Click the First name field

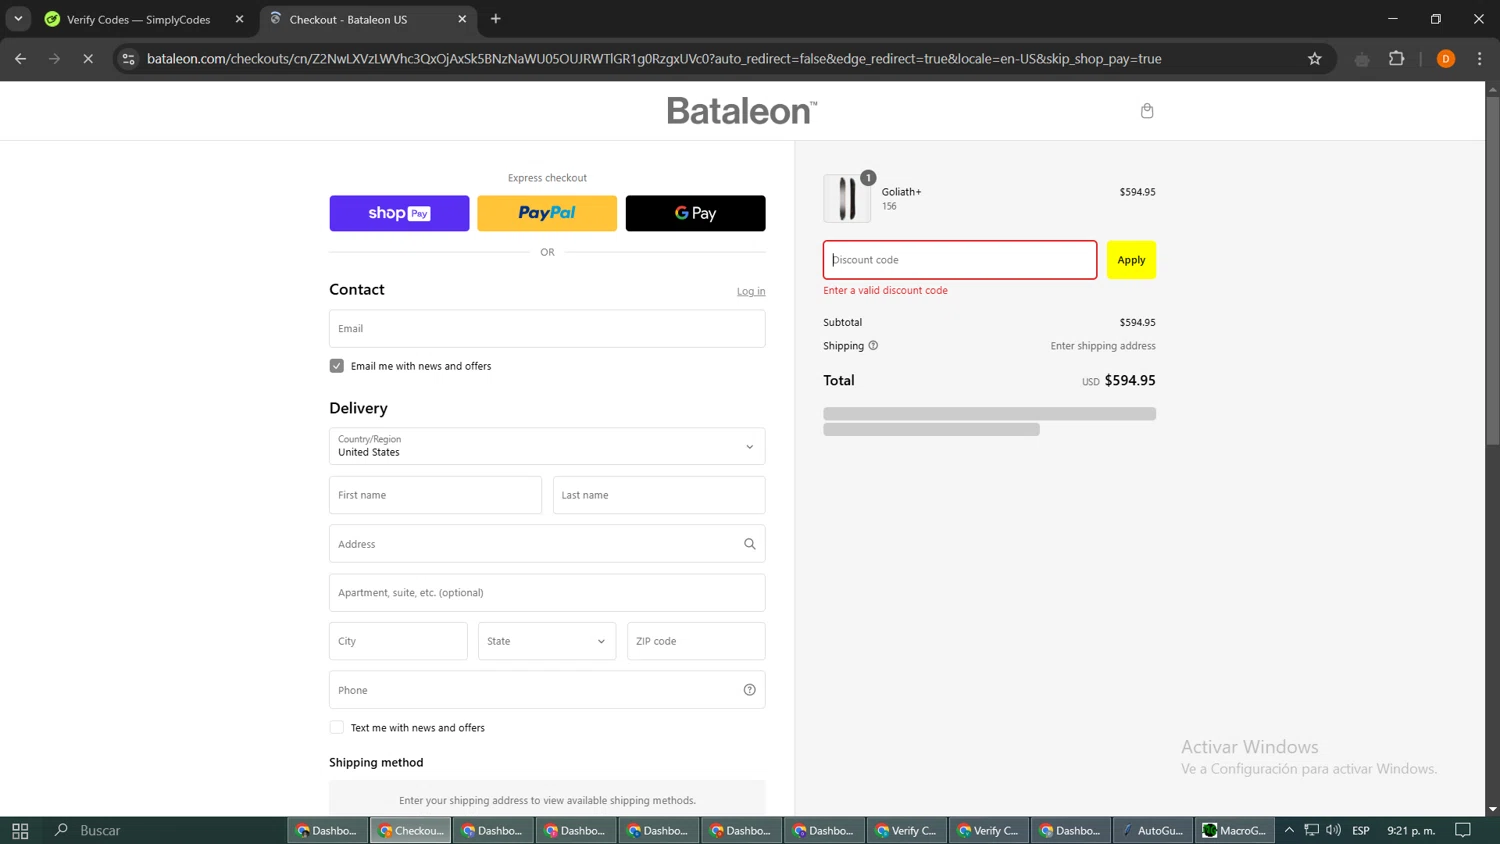tap(435, 495)
